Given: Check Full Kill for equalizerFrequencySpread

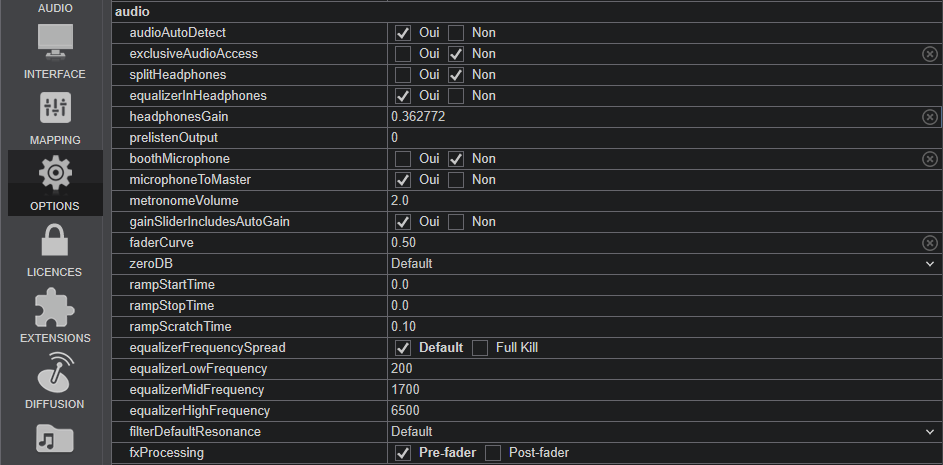Looking at the screenshot, I should (x=480, y=348).
